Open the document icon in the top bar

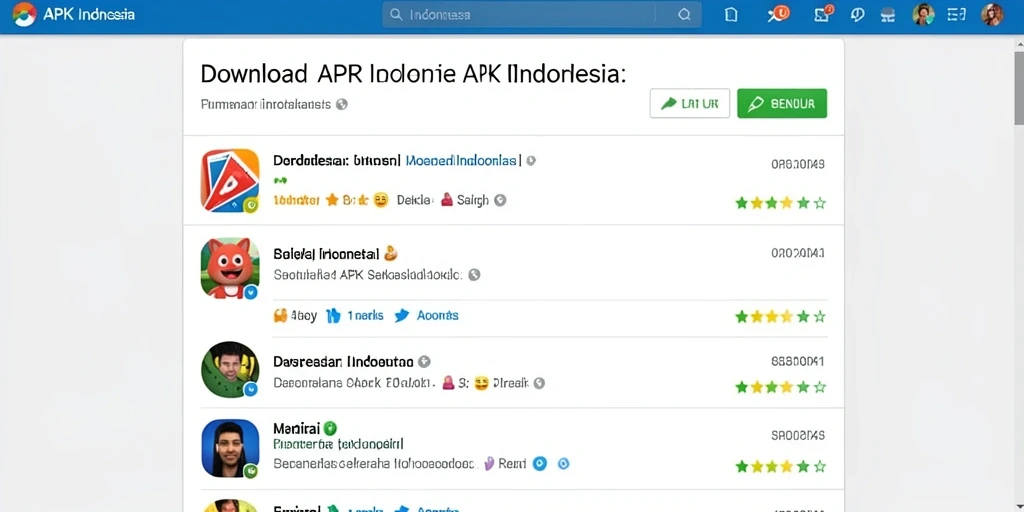[x=731, y=14]
